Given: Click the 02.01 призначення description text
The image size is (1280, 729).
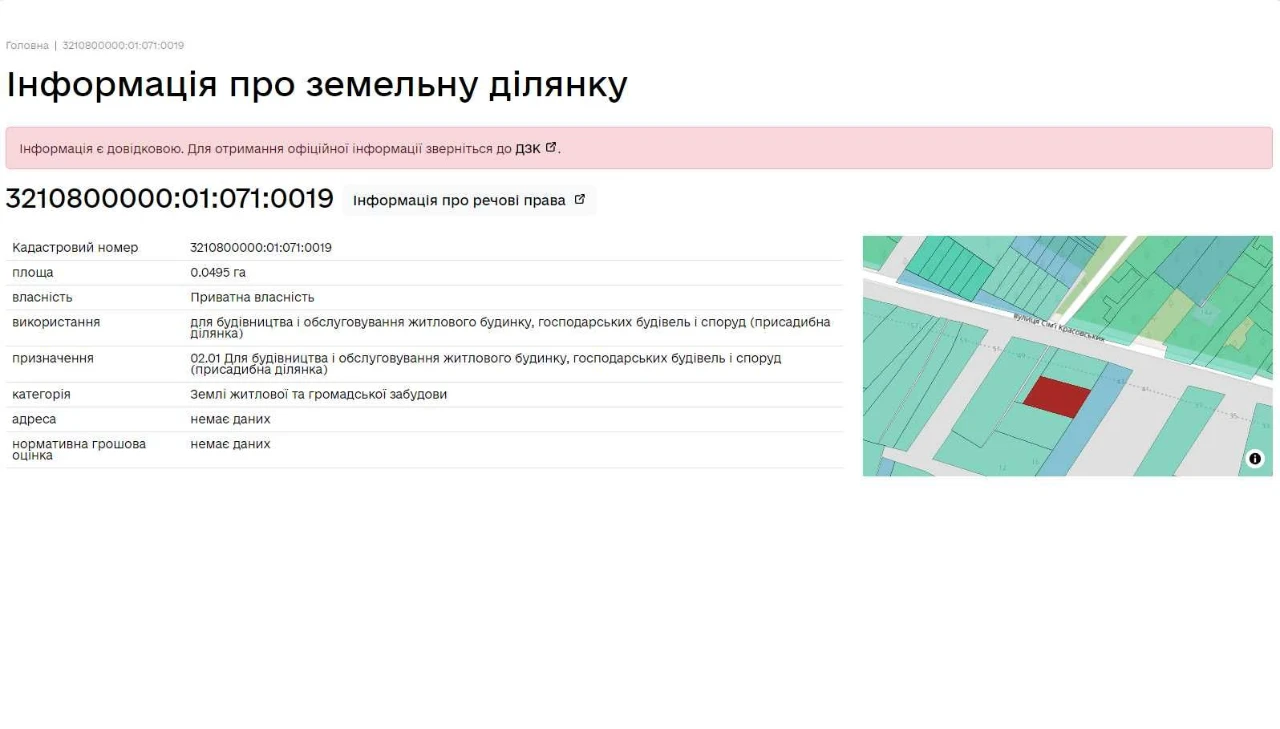Looking at the screenshot, I should tap(486, 364).
